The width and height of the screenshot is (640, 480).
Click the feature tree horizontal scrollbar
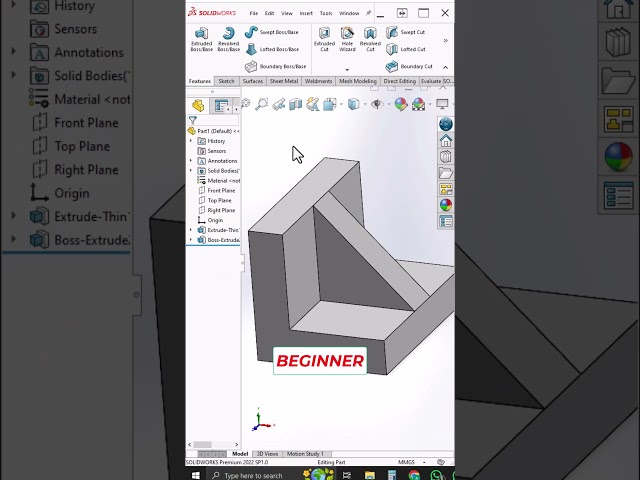pyautogui.click(x=213, y=444)
